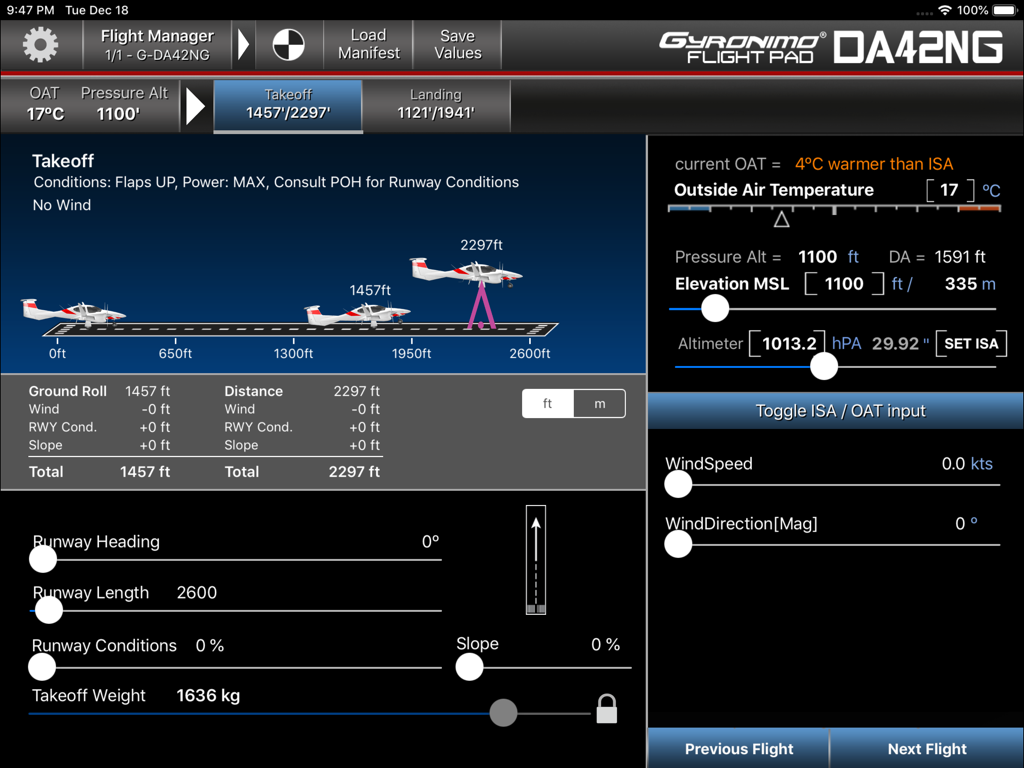This screenshot has width=1024, height=768.
Task: Adjust the WindSpeed slider
Action: [677, 484]
